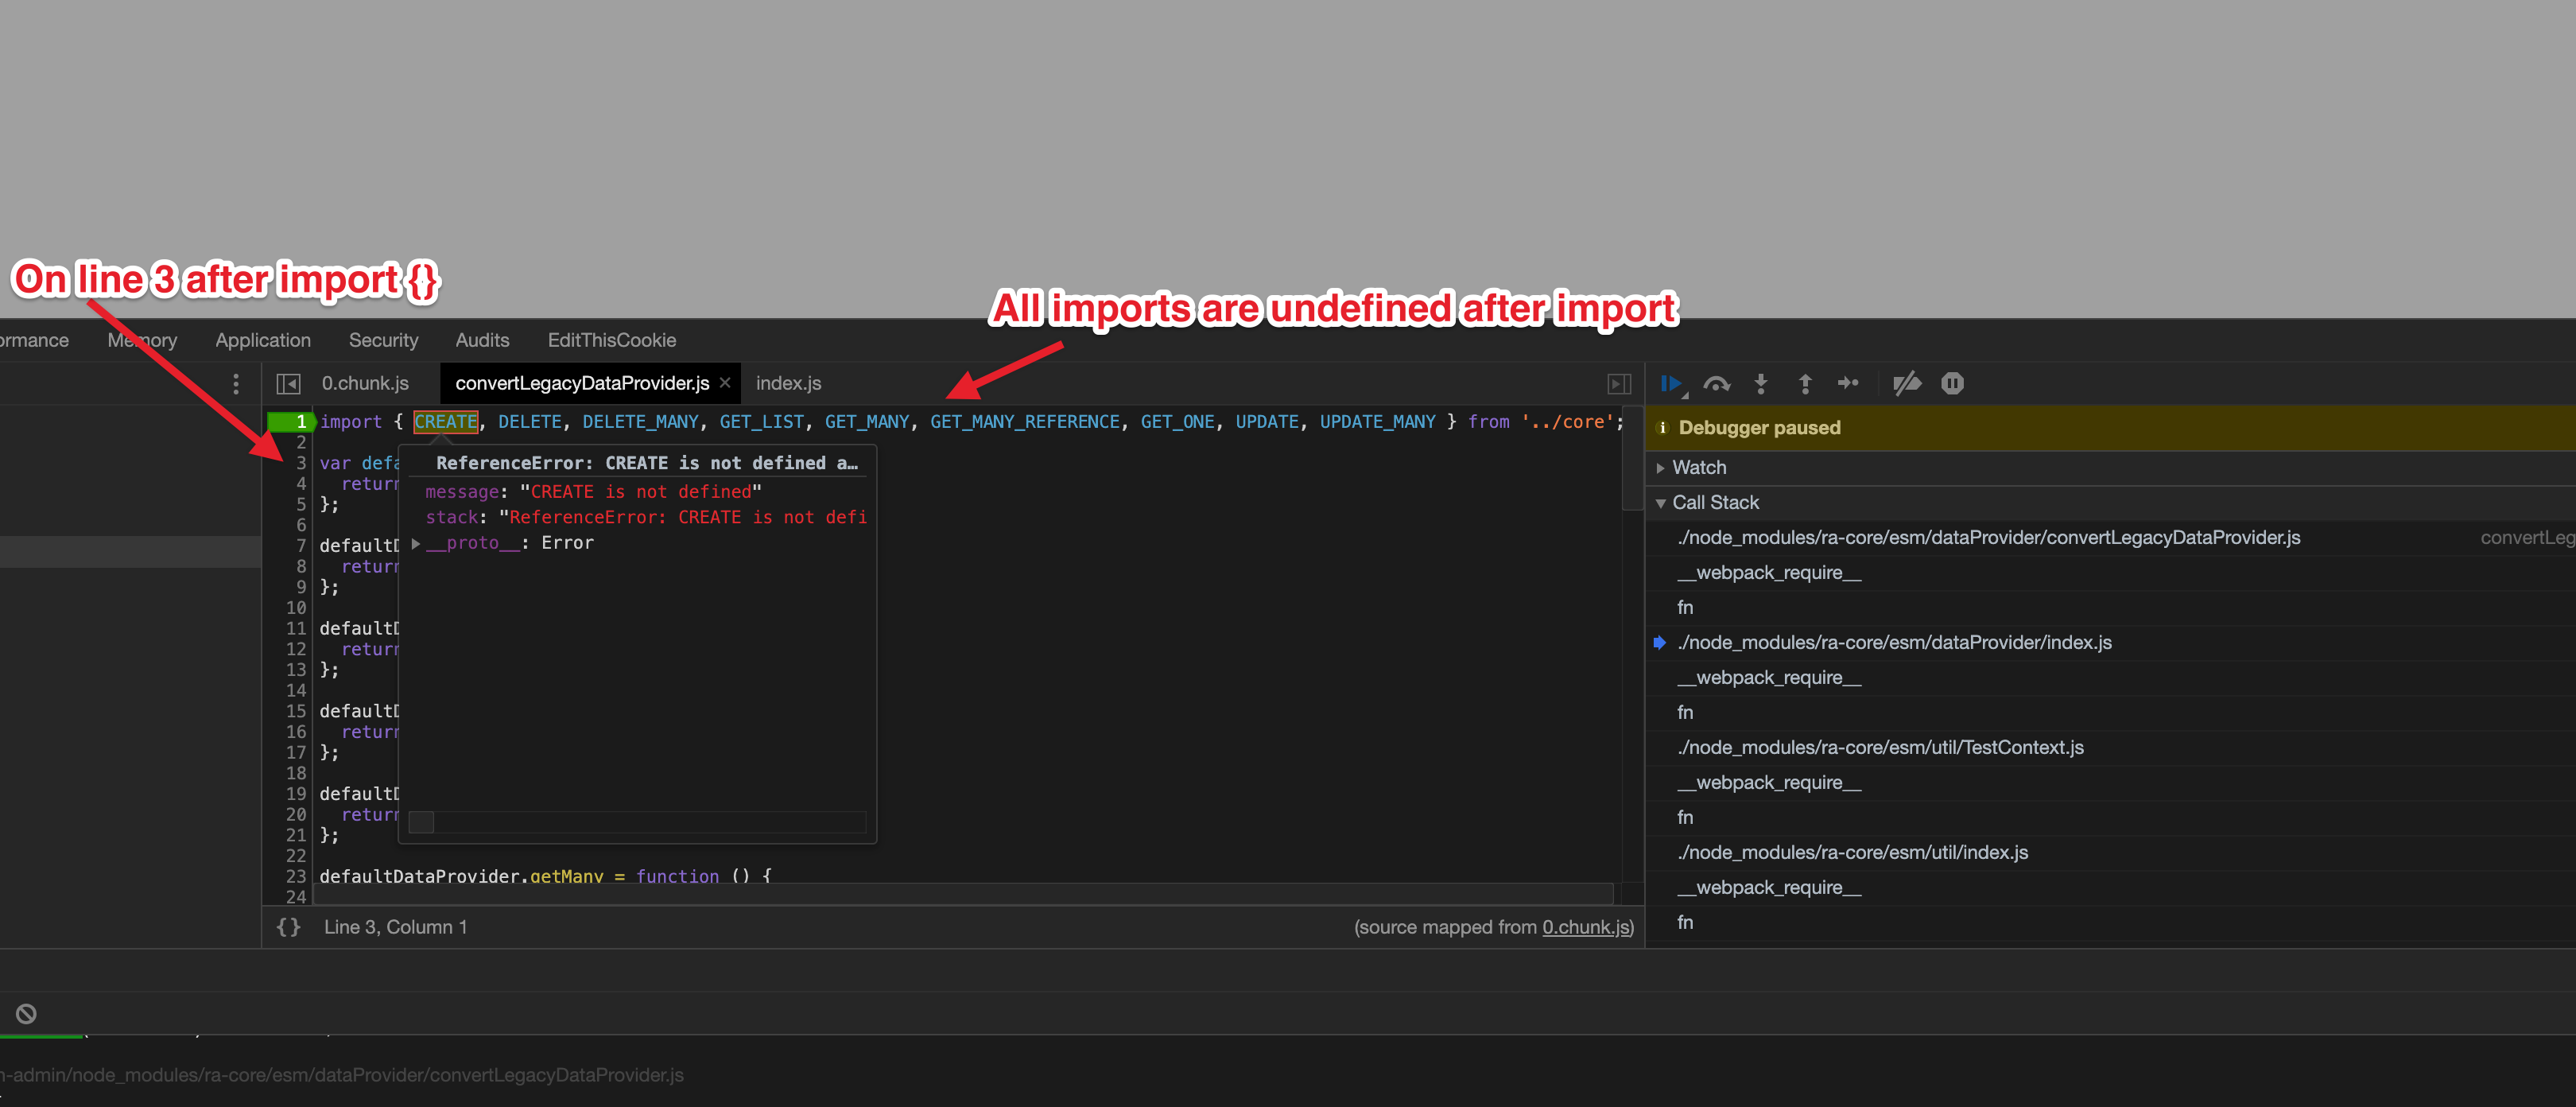Expand __proto__ in the error popup
2576x1107 pixels.
point(416,543)
